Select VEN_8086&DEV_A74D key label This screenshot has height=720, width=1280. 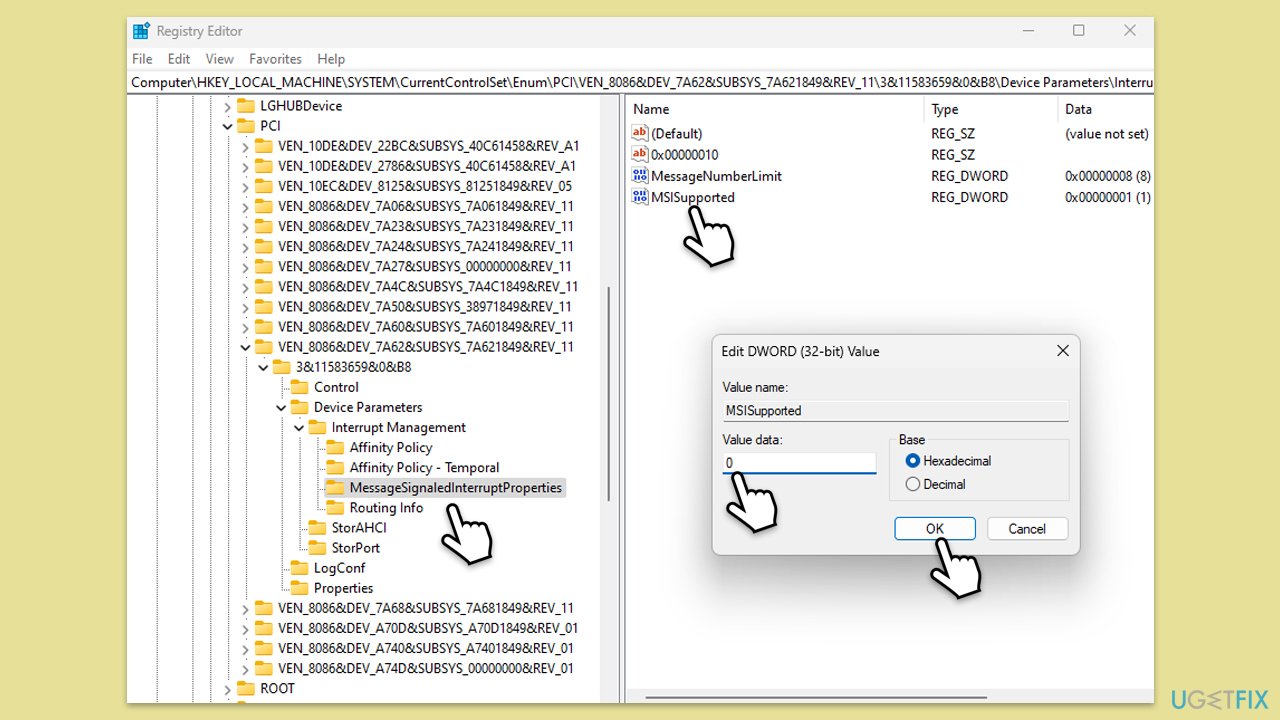coord(426,668)
